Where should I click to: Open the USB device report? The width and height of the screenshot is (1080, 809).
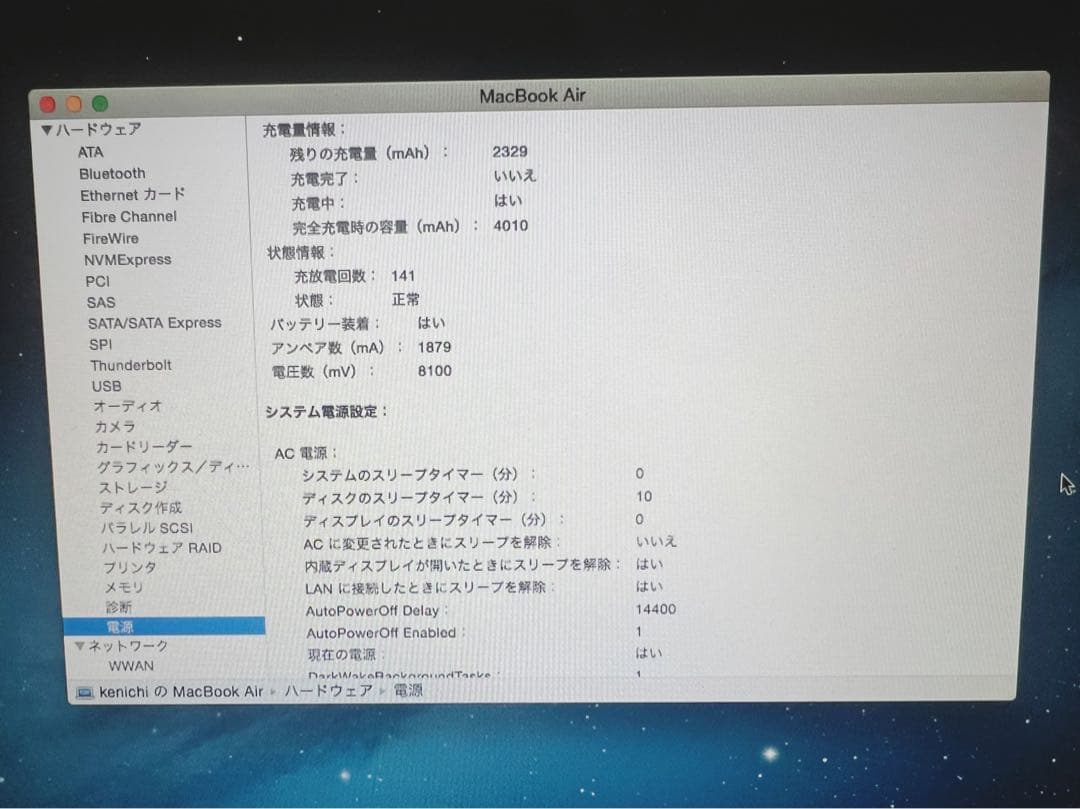coord(105,386)
